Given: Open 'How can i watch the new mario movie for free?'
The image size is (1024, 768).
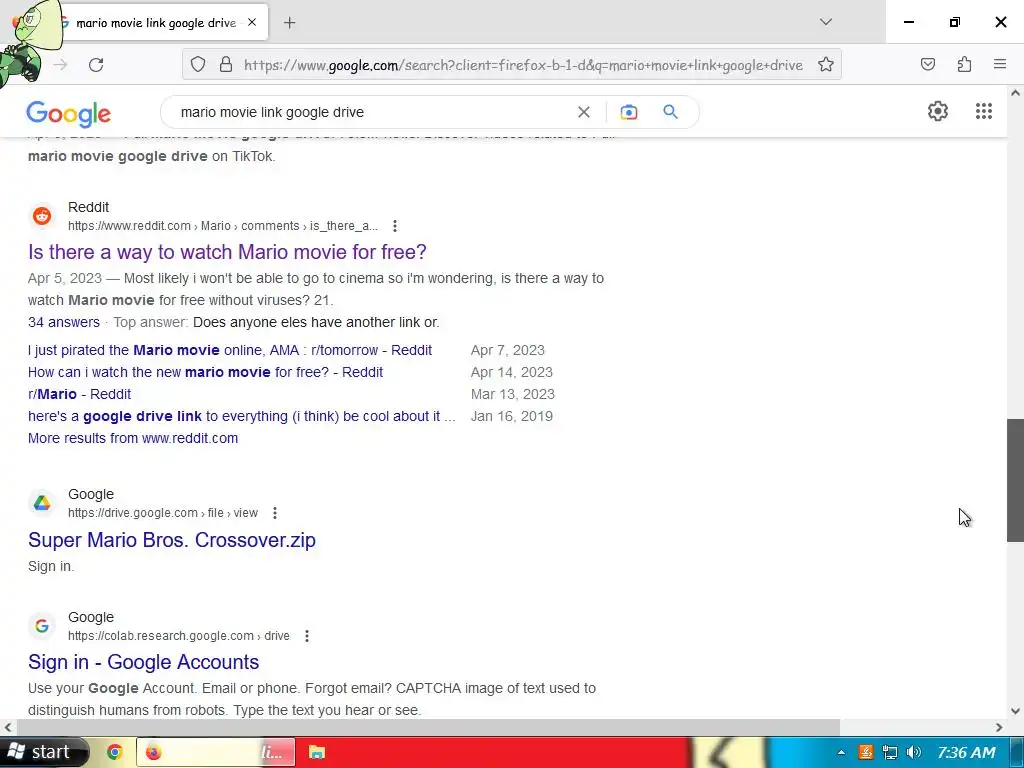Looking at the screenshot, I should [205, 372].
